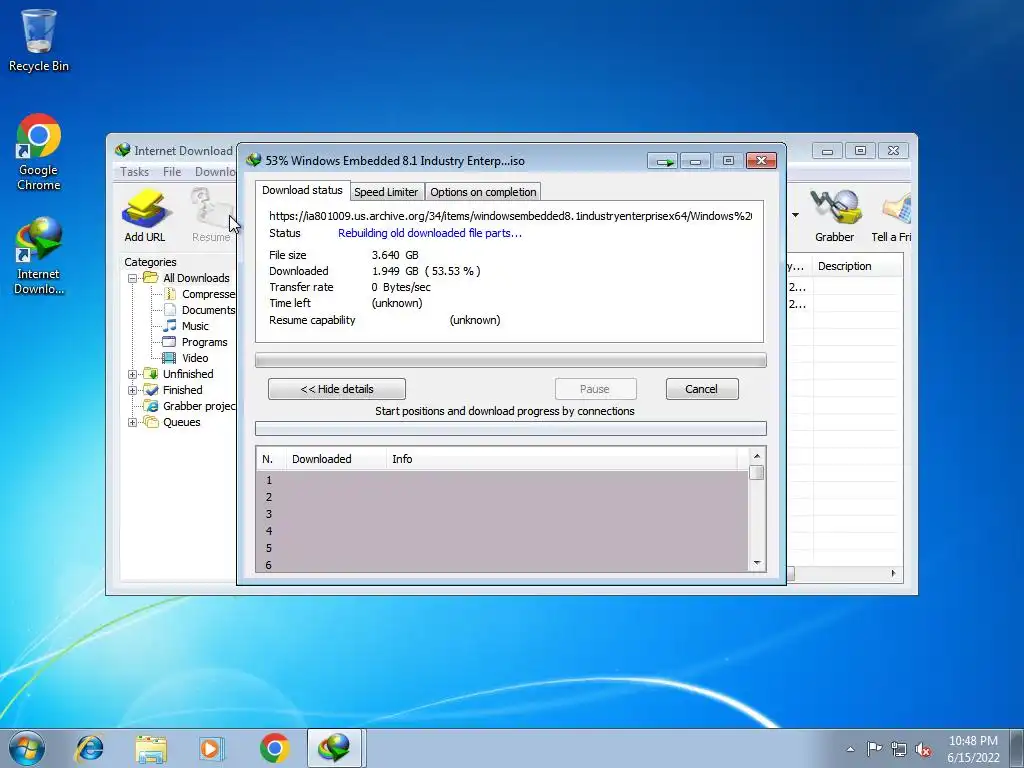
Task: Click the Rebuilding old downloaded file parts status
Action: point(430,233)
